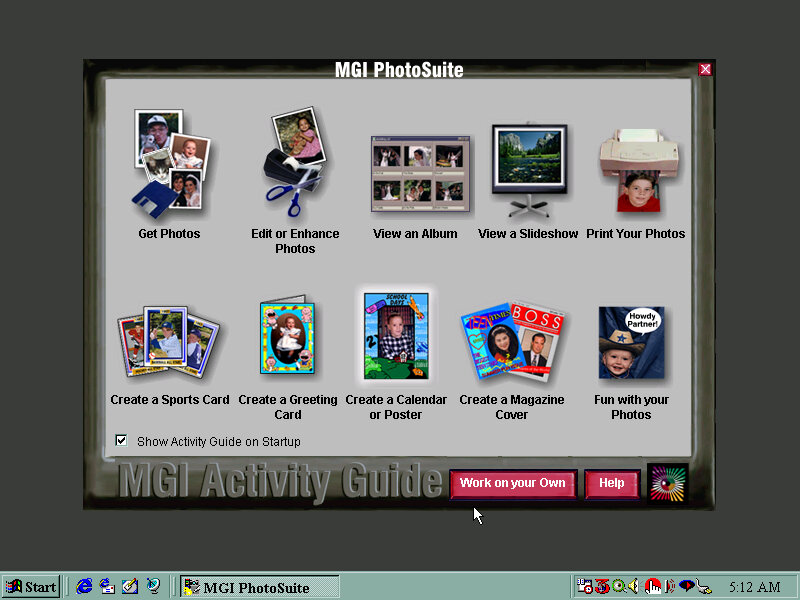The image size is (800, 600).
Task: Click the colorful MGI logo icon
Action: point(667,483)
